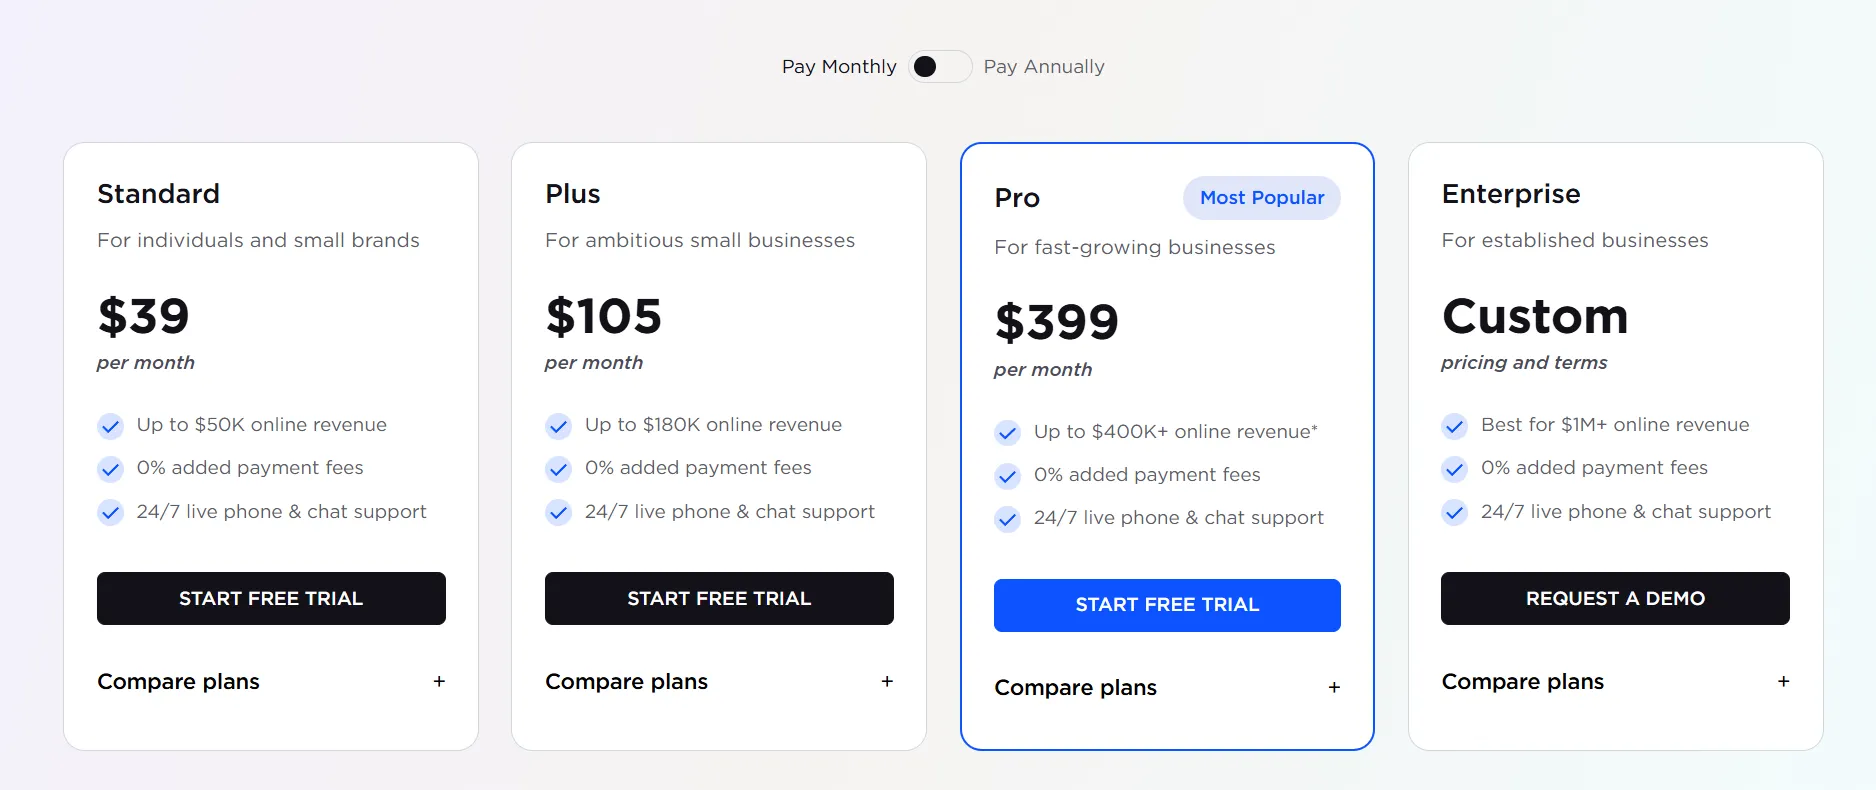Click the checkmark beside Pro's 24/7 live support
This screenshot has width=1876, height=790.
click(x=1007, y=519)
